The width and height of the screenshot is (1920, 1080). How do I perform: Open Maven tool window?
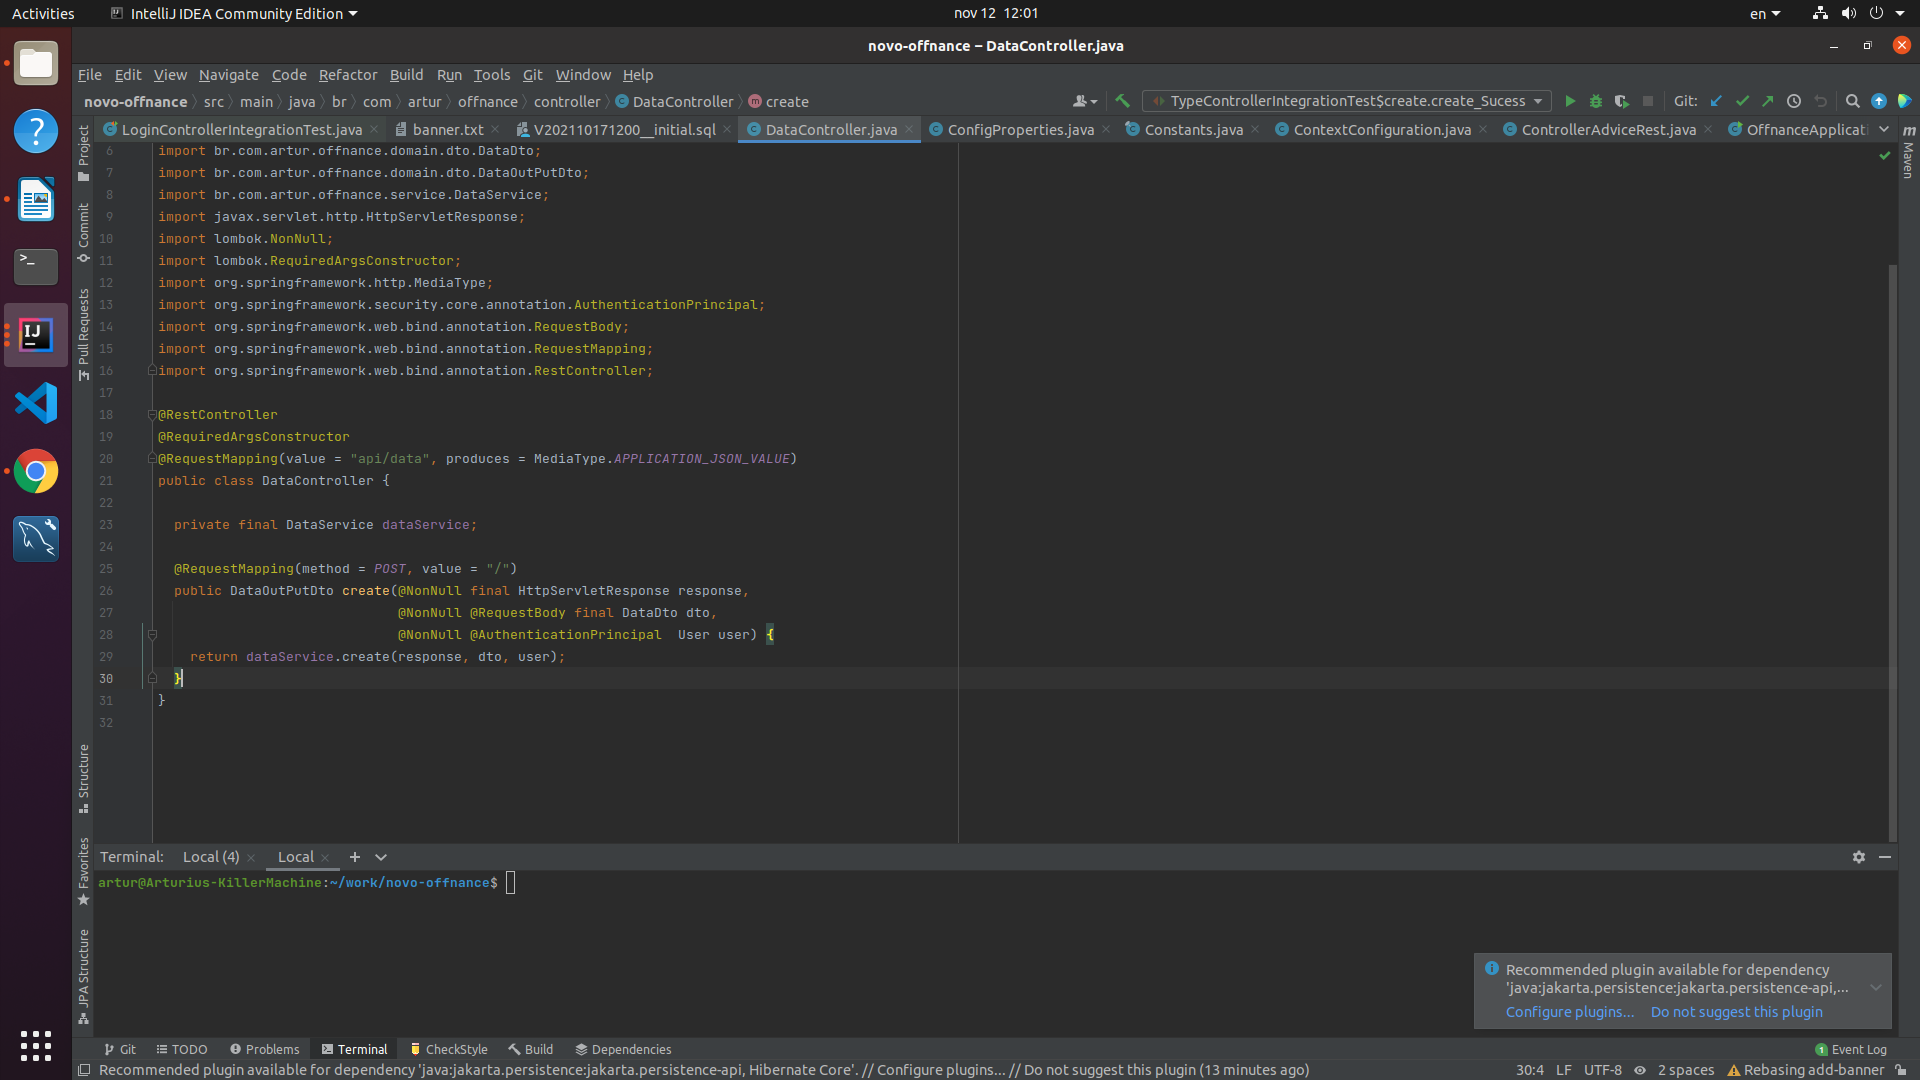click(1908, 152)
